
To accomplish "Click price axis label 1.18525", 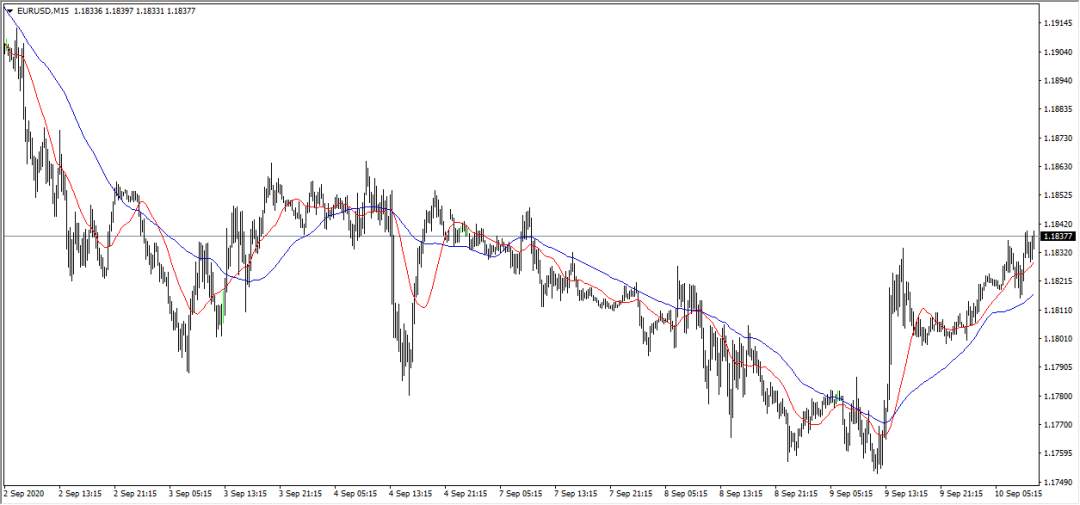I will point(1057,196).
